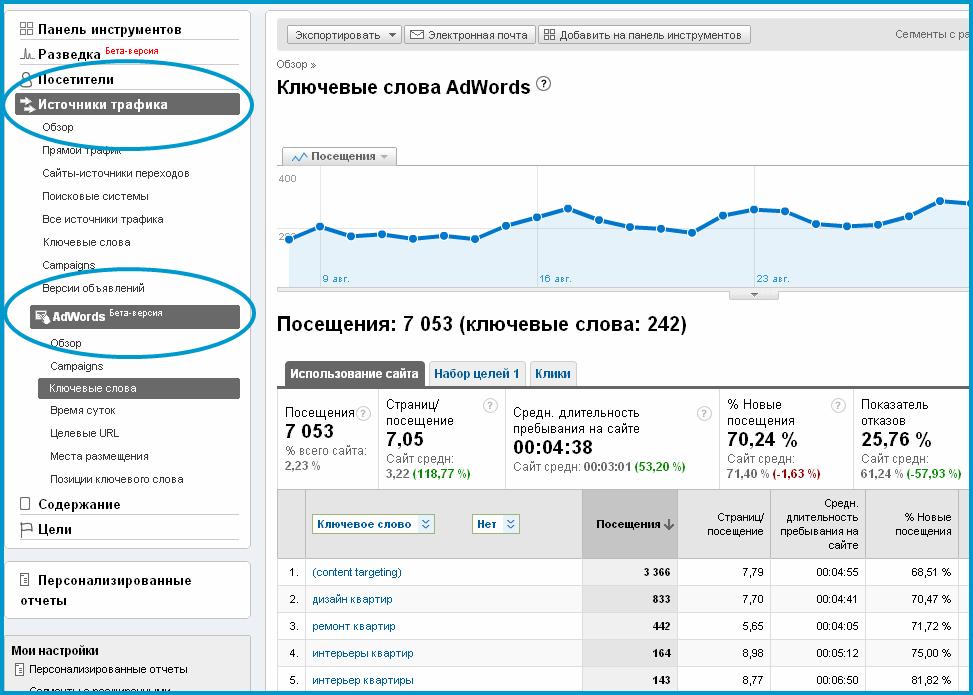Image resolution: width=973 pixels, height=695 pixels.
Task: Click grid icon on Добавить на панель инструментов
Action: [549, 35]
